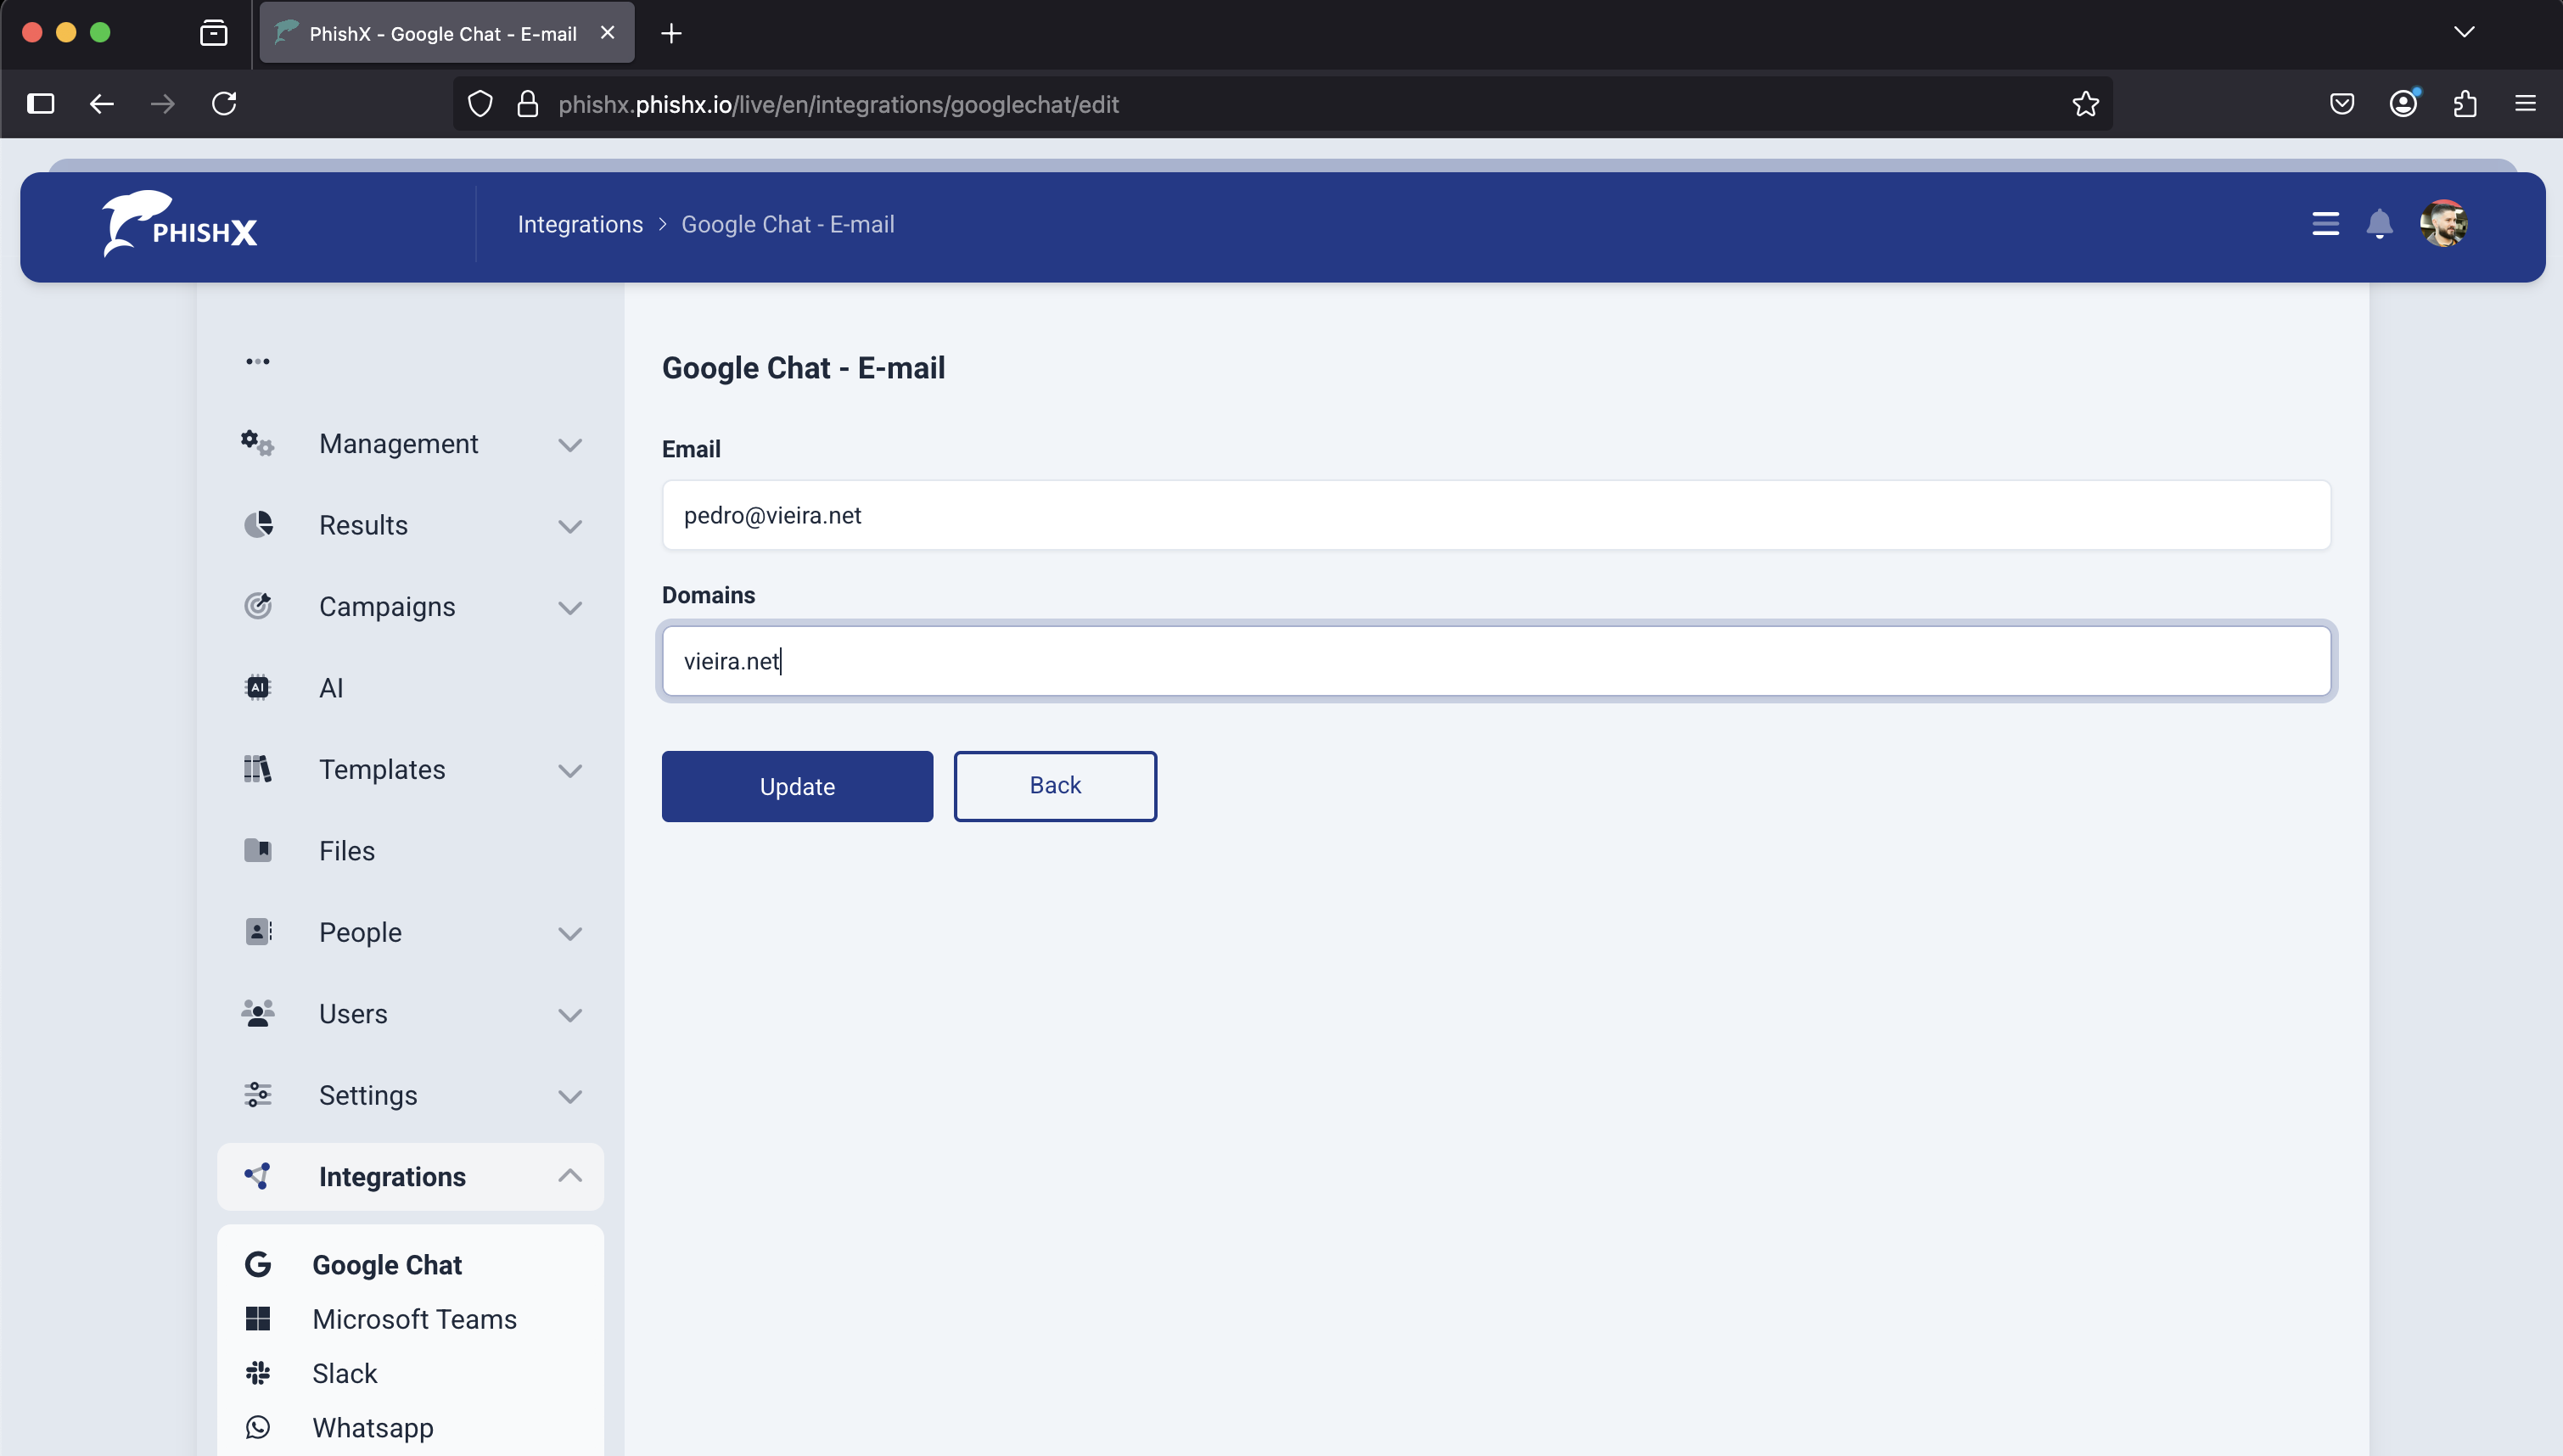
Task: Open the AI section icon
Action: (258, 688)
